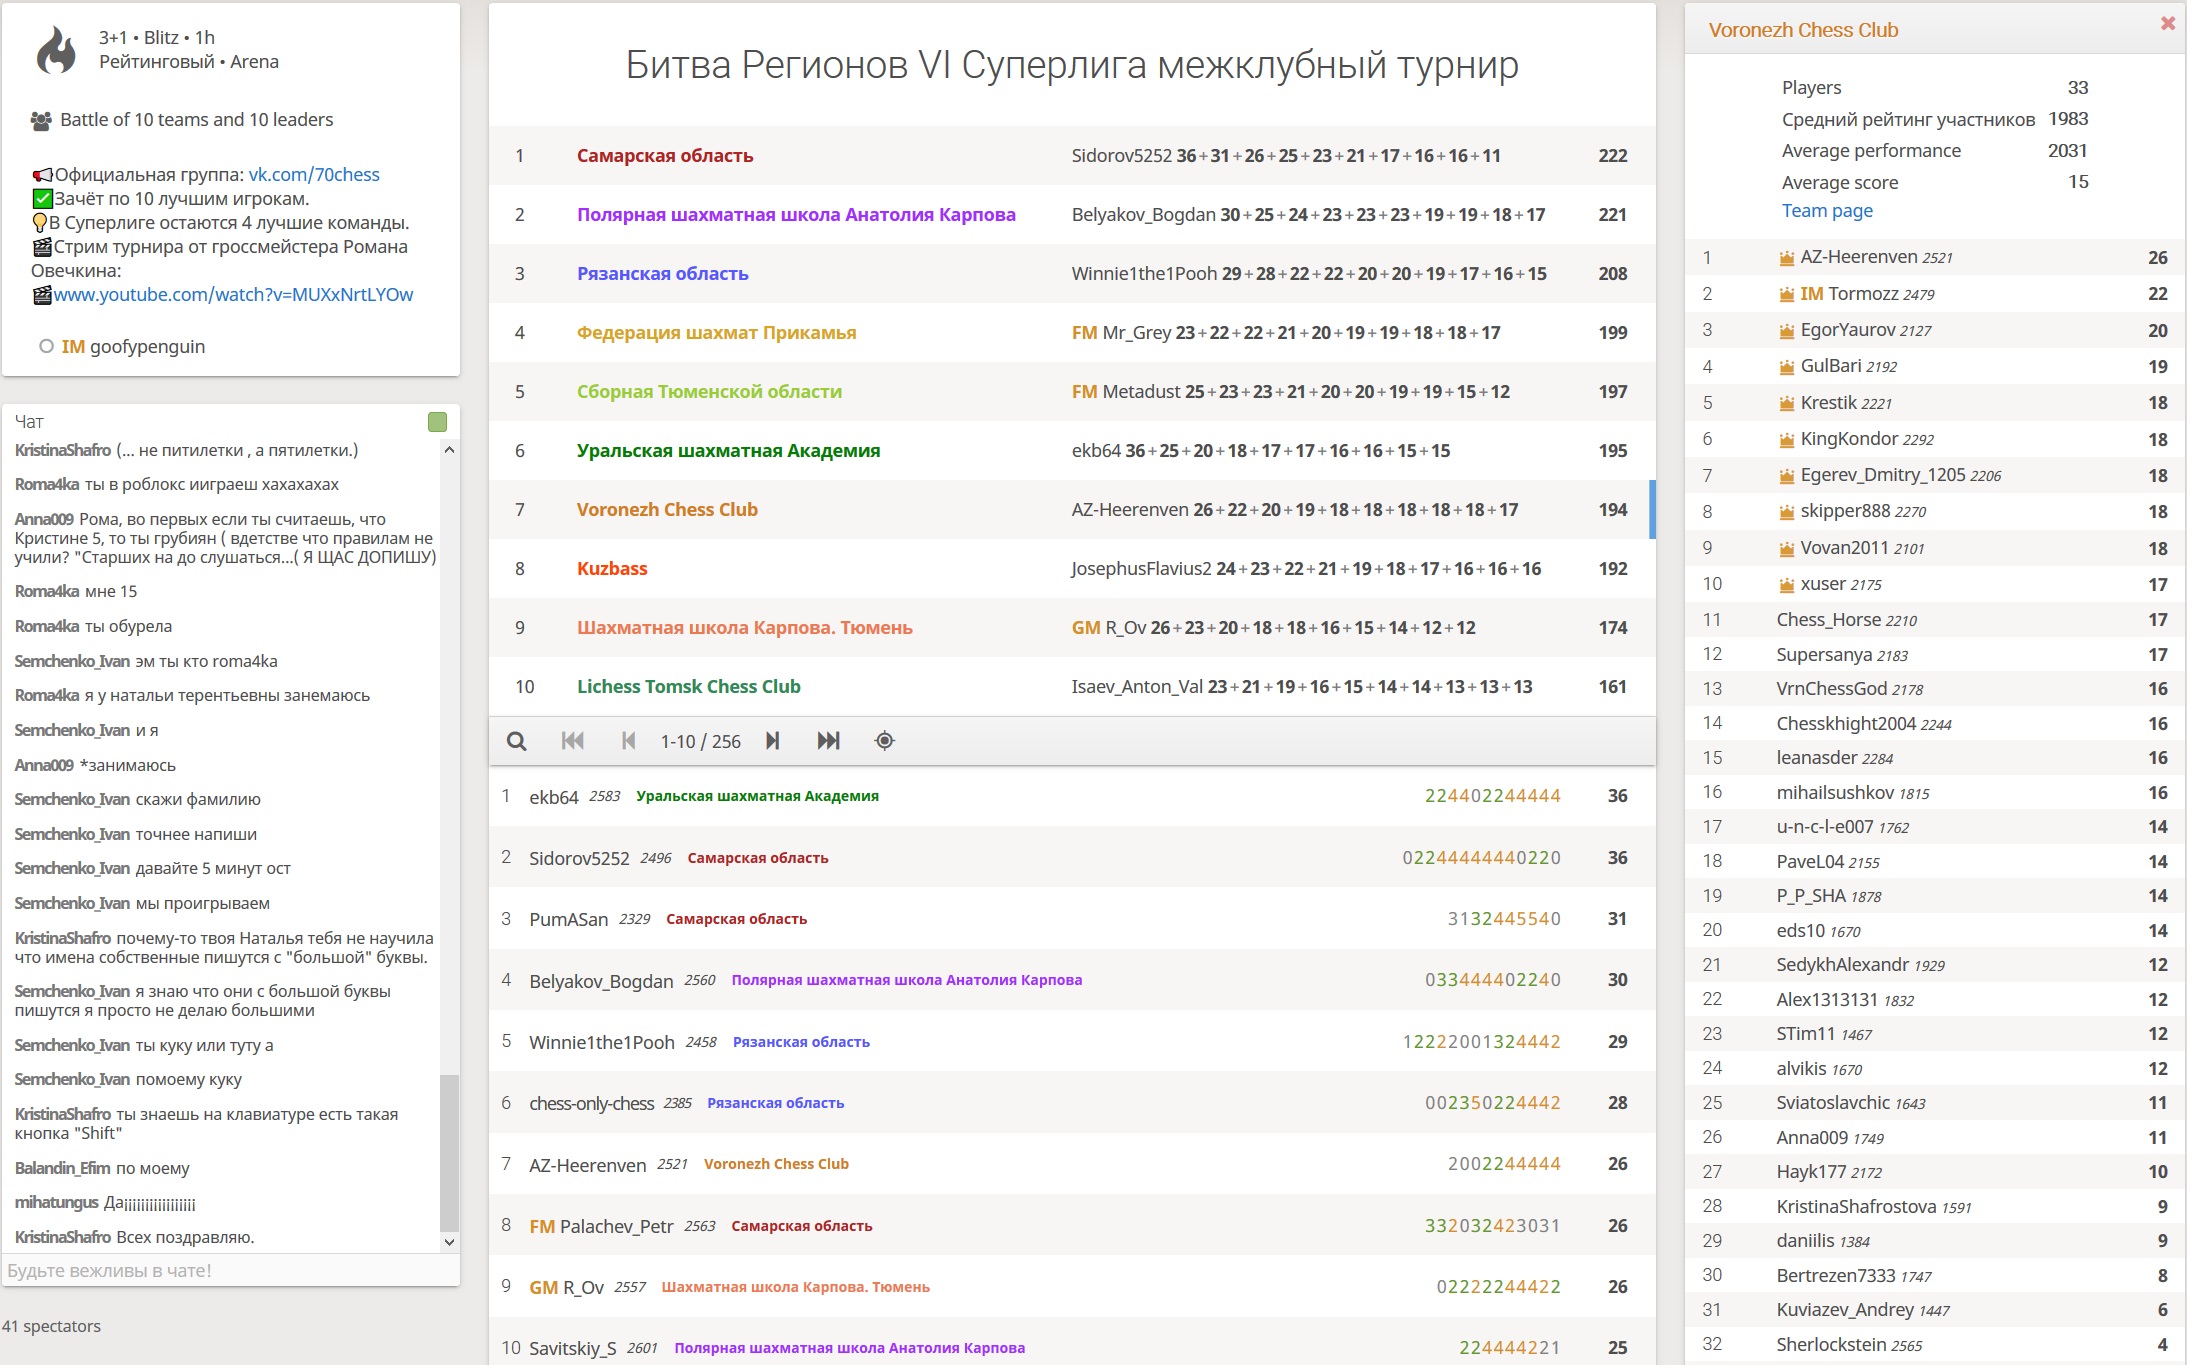Click crown icon beside Vovan2011
Screen dimensions: 2187x1365
[1786, 549]
